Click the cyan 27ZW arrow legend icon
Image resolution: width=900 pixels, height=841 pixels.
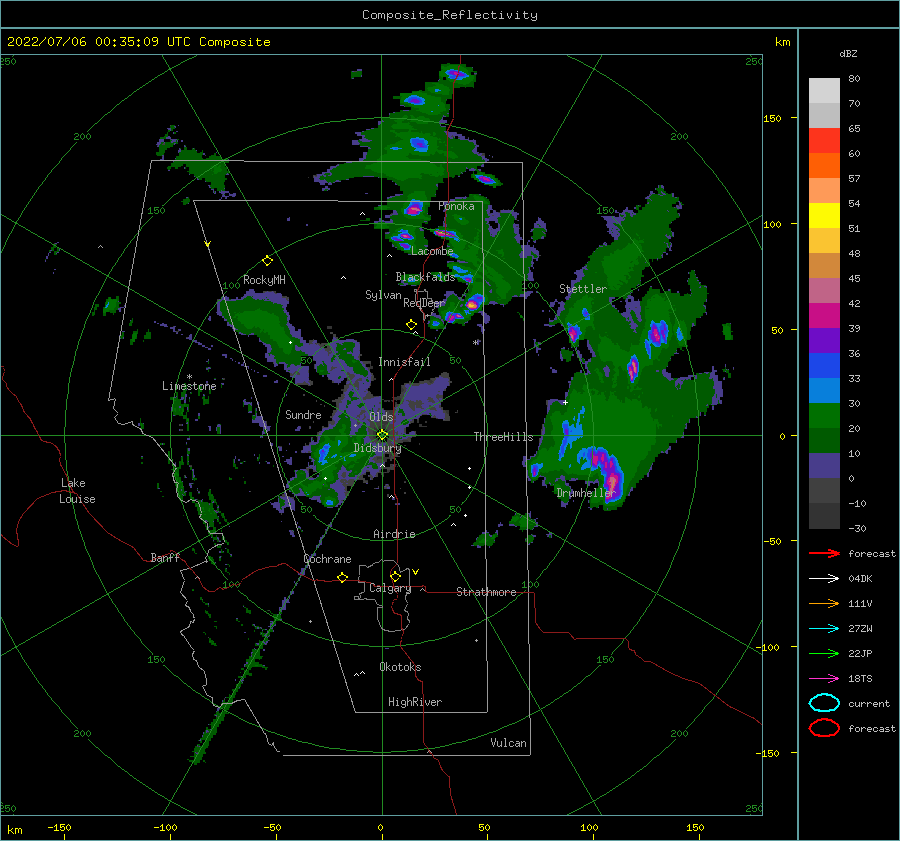pyautogui.click(x=824, y=629)
